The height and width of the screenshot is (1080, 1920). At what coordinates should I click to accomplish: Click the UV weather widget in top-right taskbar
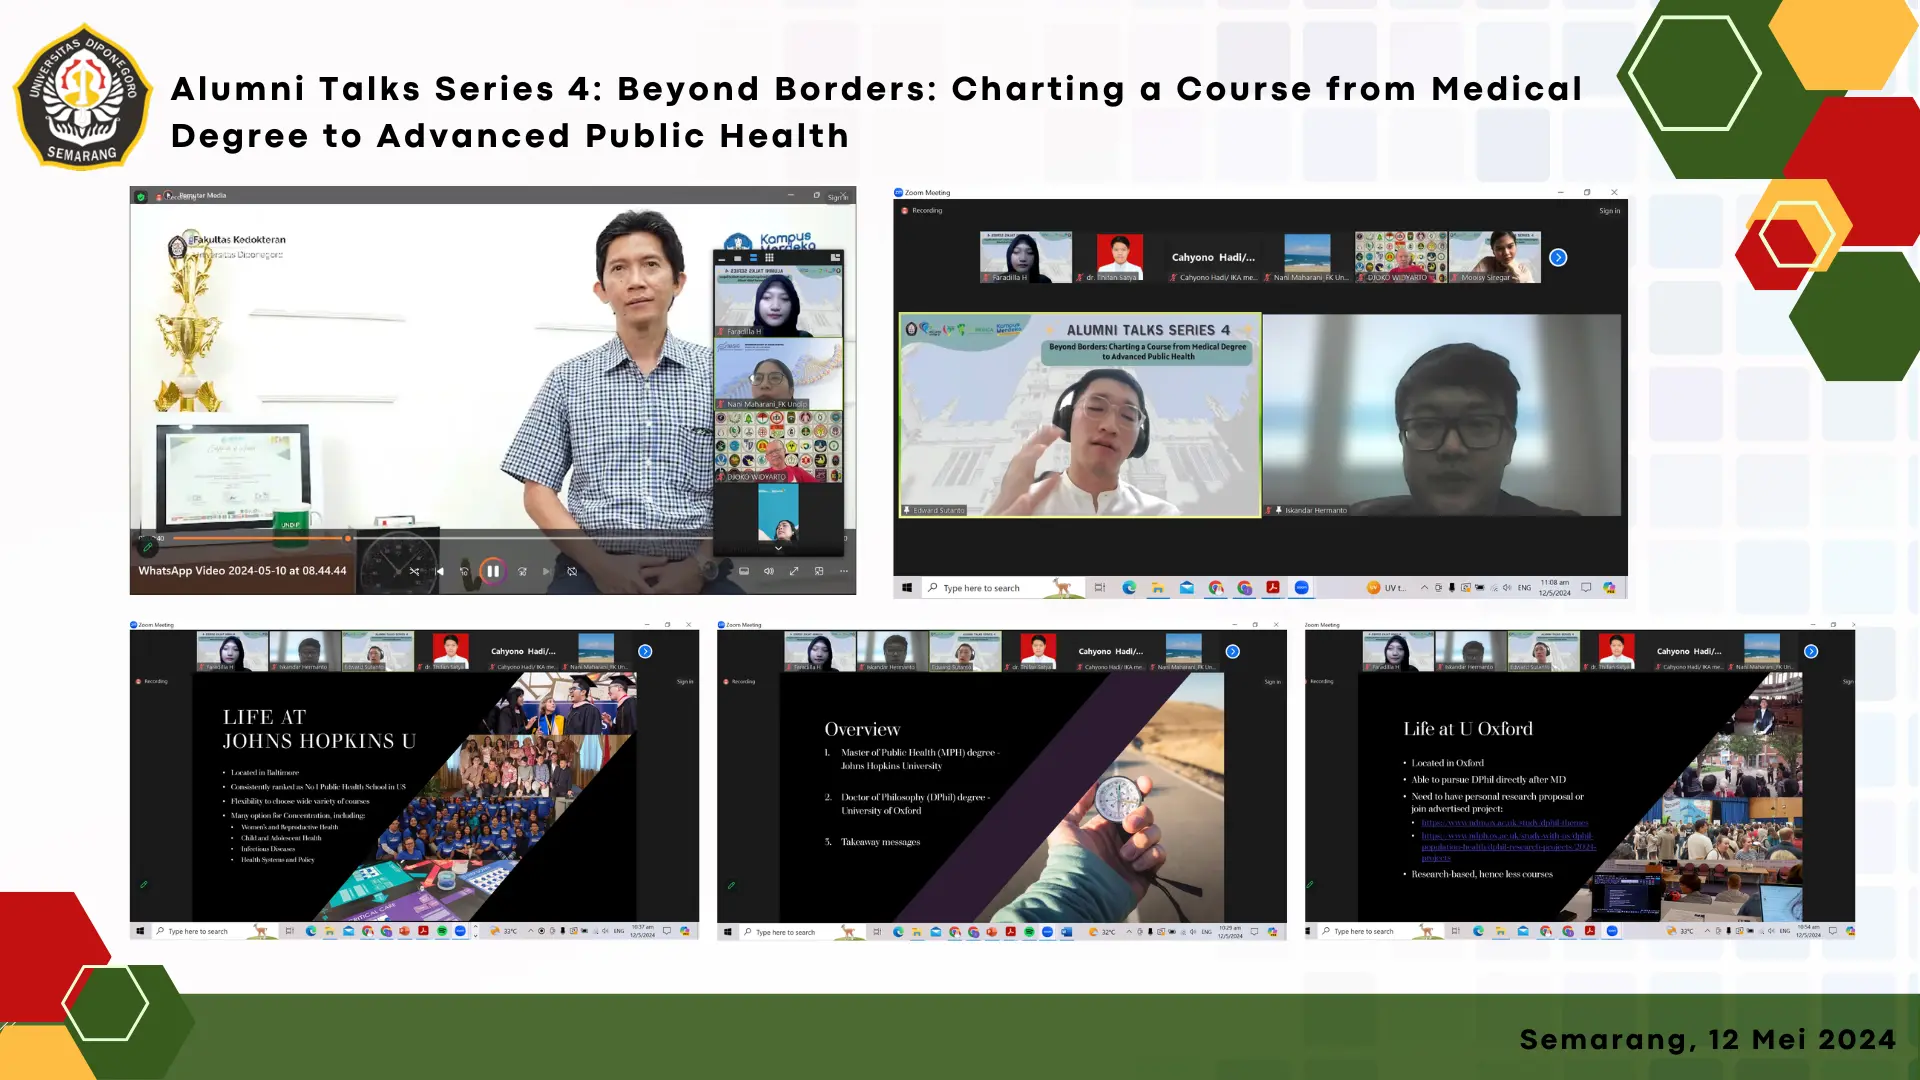[1387, 588]
